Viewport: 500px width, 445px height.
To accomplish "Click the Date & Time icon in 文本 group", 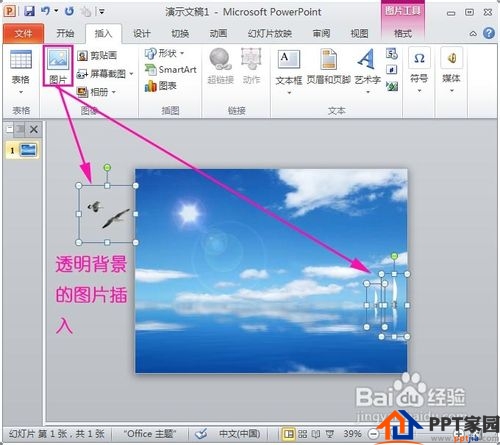I will pyautogui.click(x=392, y=54).
